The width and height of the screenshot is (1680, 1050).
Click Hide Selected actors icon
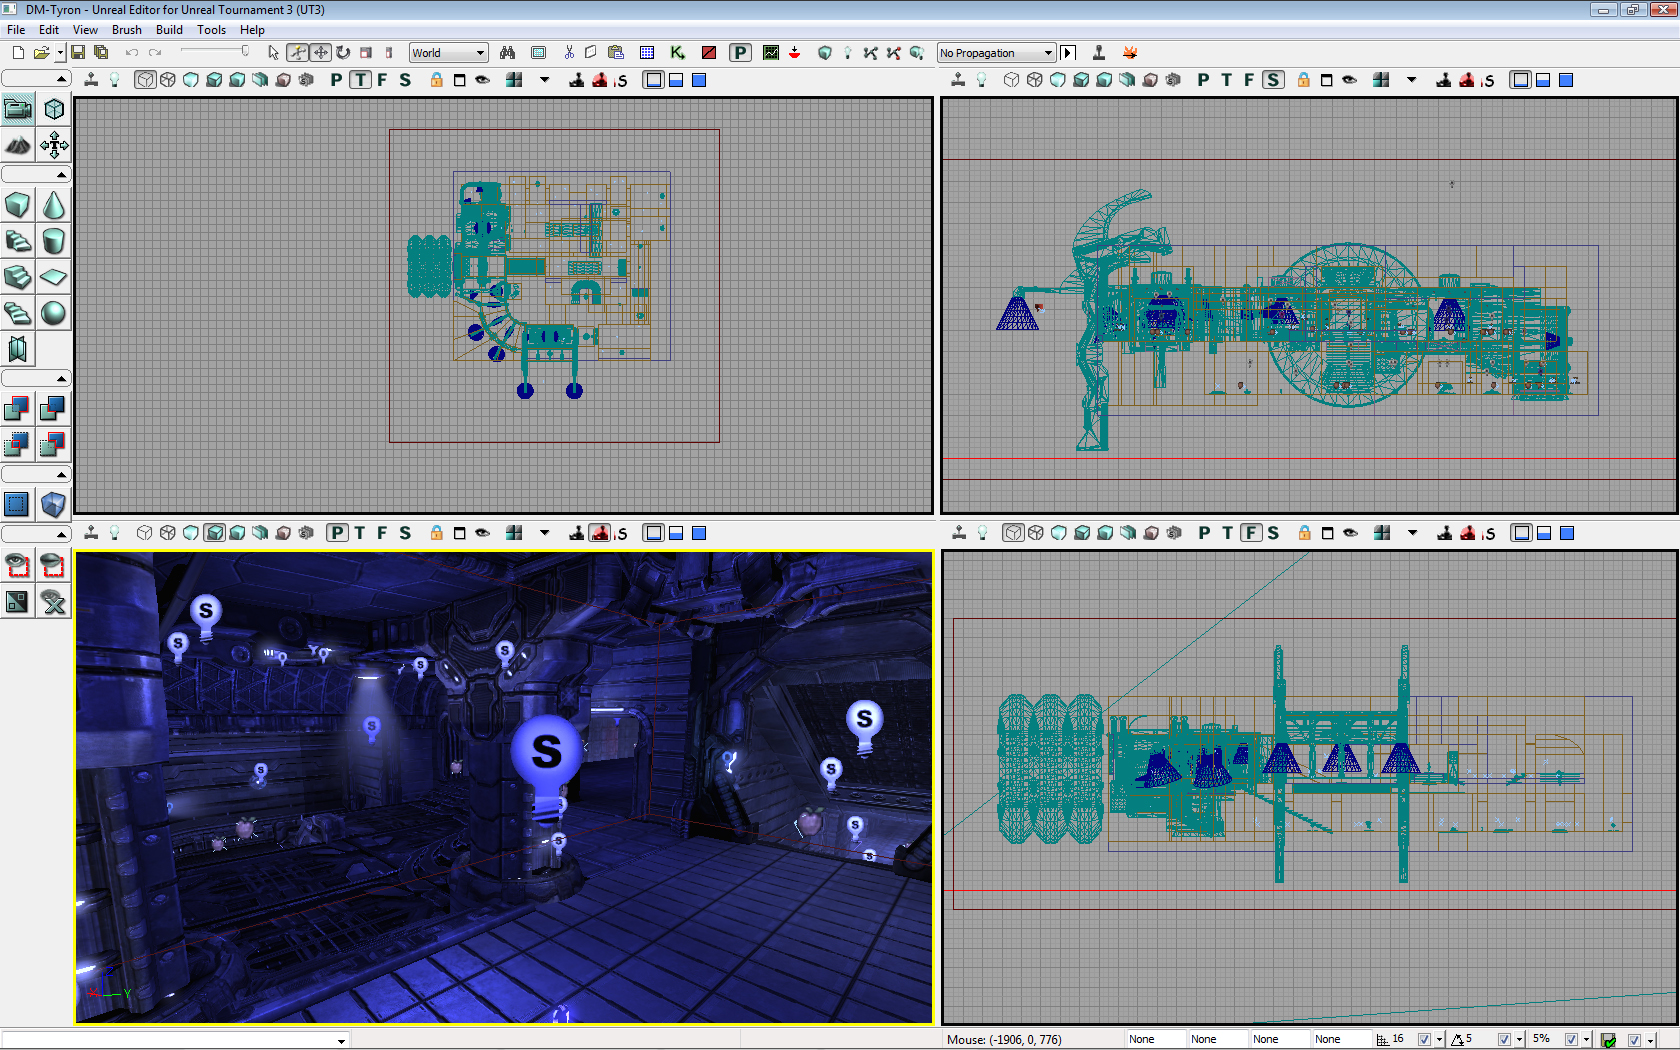pos(54,565)
